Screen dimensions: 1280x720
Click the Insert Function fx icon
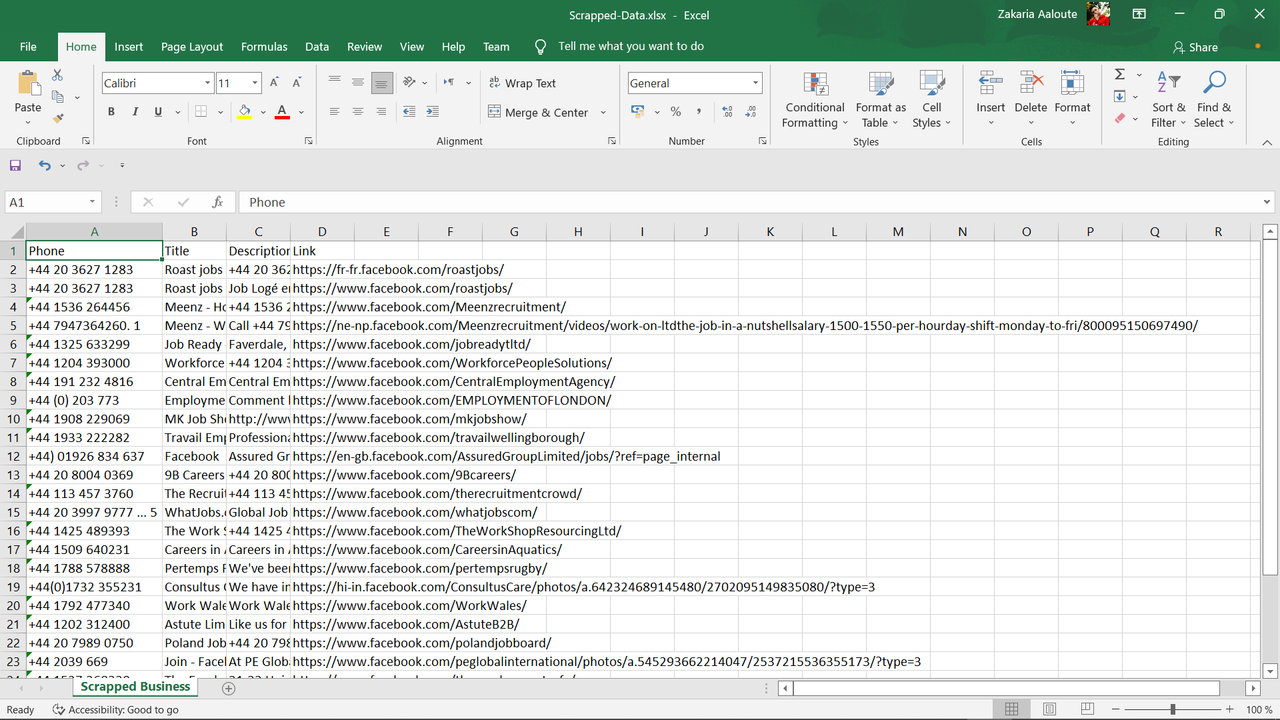point(217,202)
